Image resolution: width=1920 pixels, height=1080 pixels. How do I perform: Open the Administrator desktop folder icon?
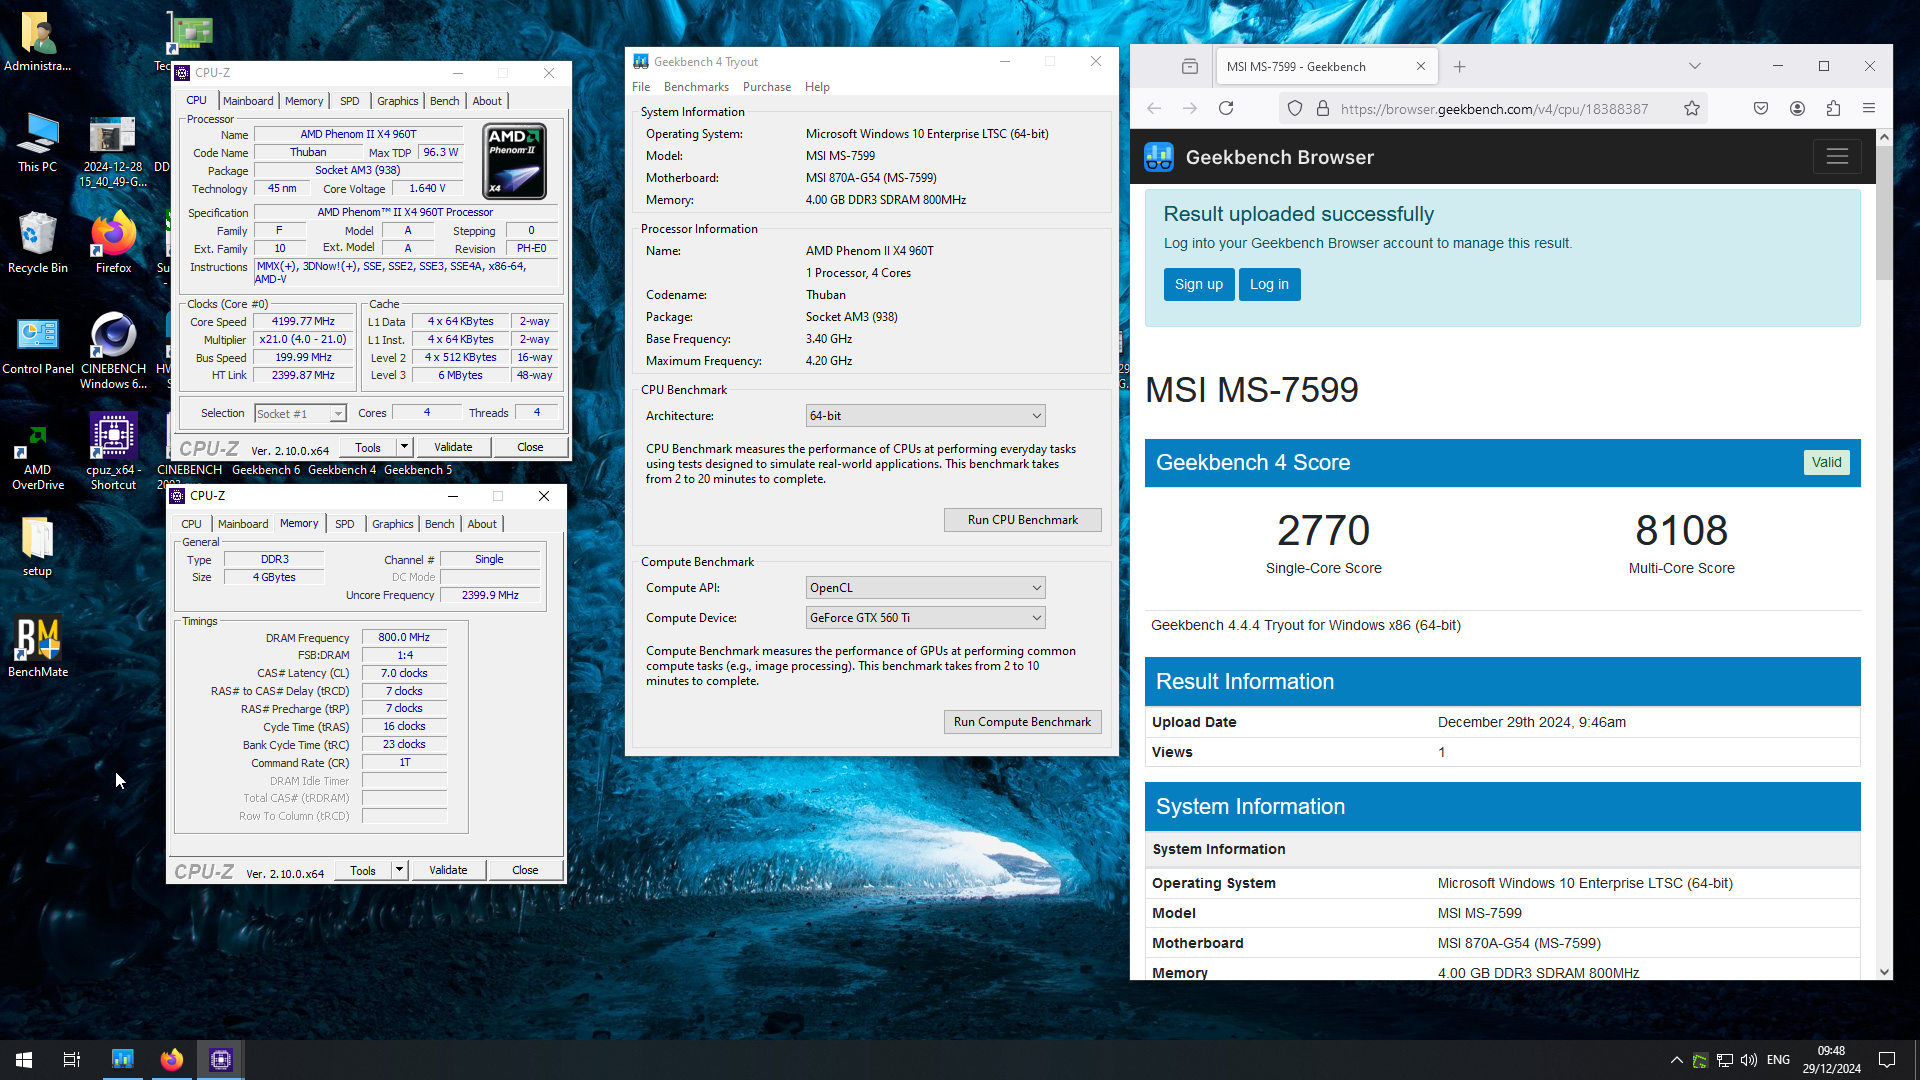38,42
